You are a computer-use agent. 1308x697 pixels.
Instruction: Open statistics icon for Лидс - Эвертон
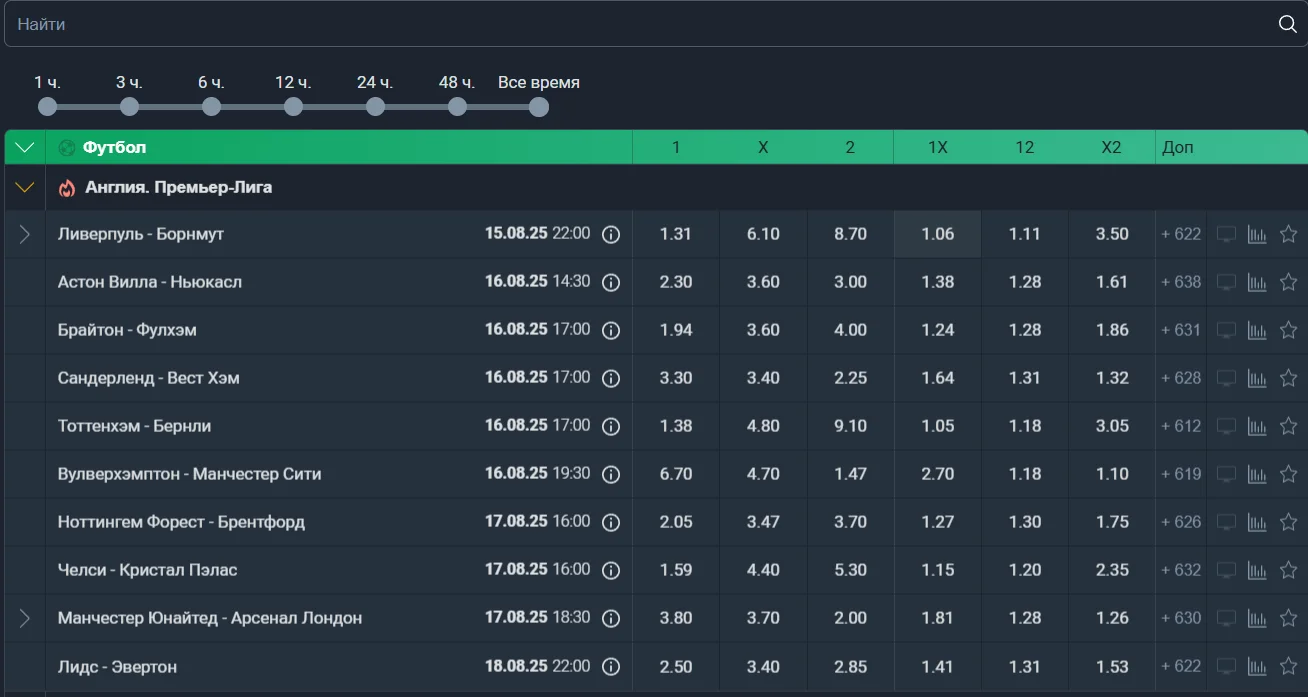(1257, 666)
